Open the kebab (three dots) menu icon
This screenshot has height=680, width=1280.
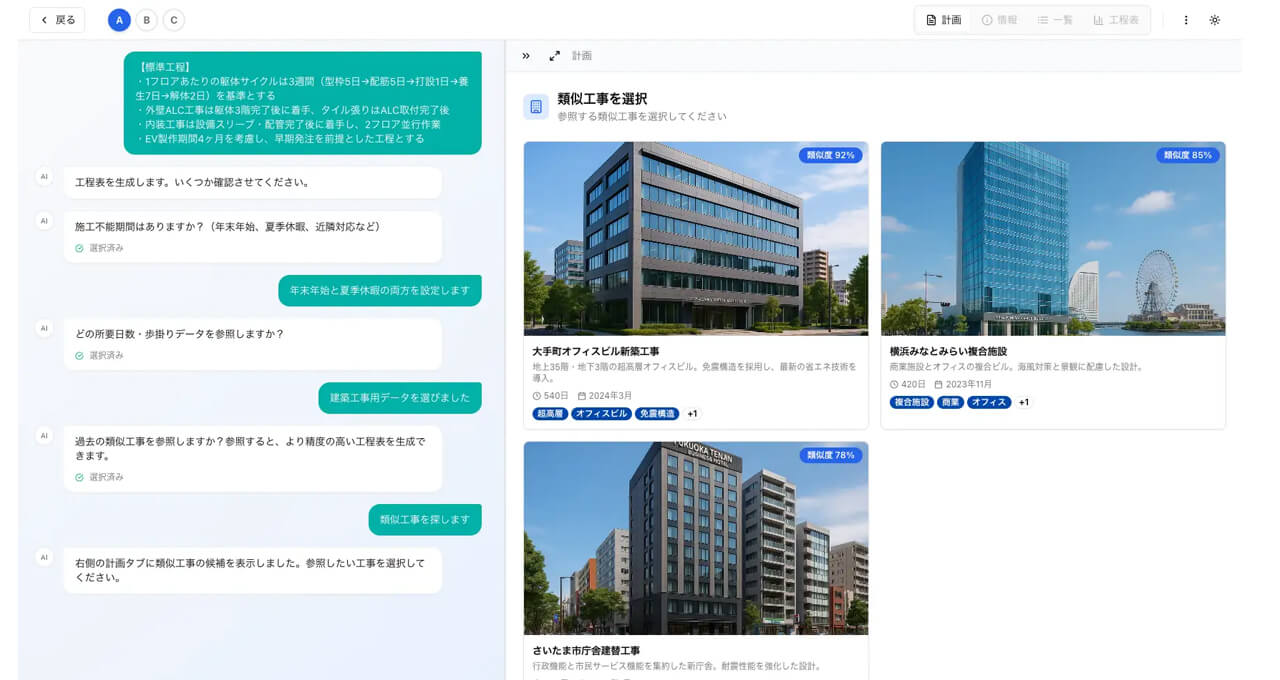coord(1185,19)
